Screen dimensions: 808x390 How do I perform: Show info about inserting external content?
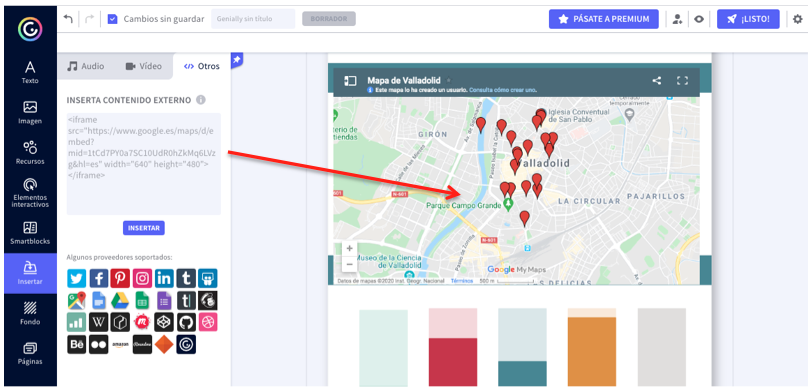pos(200,99)
